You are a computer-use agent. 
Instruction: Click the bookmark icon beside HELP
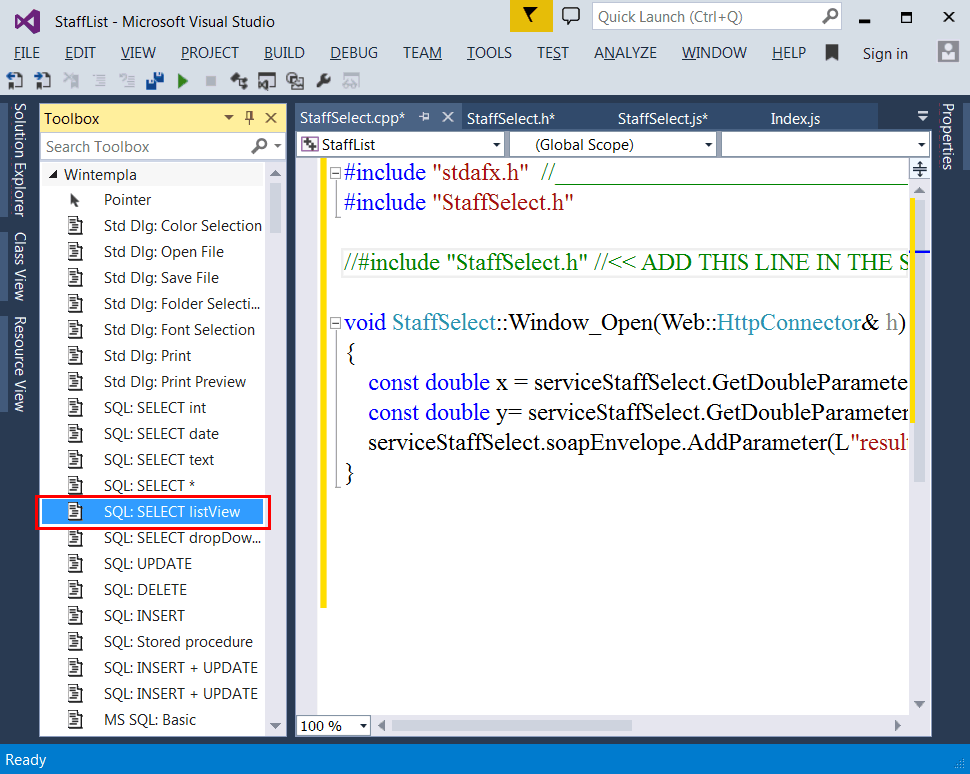click(x=832, y=53)
